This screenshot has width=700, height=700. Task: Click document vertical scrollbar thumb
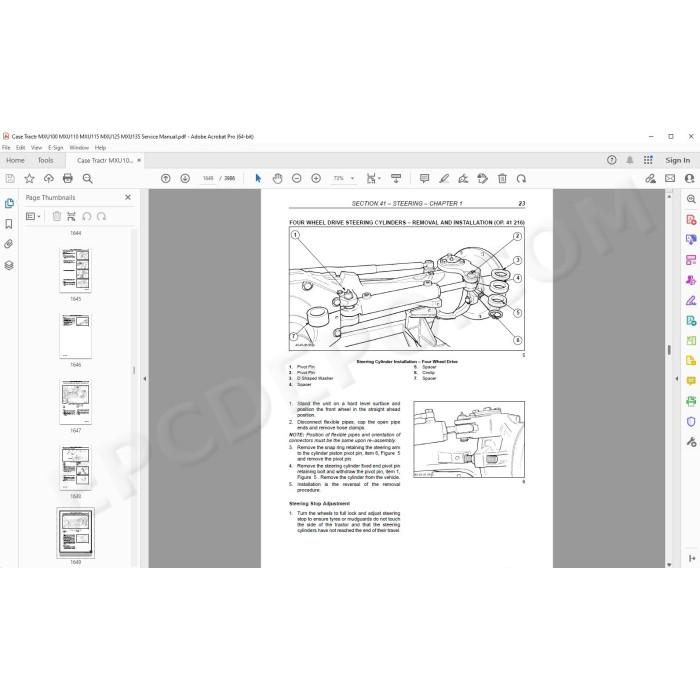pyautogui.click(x=669, y=350)
